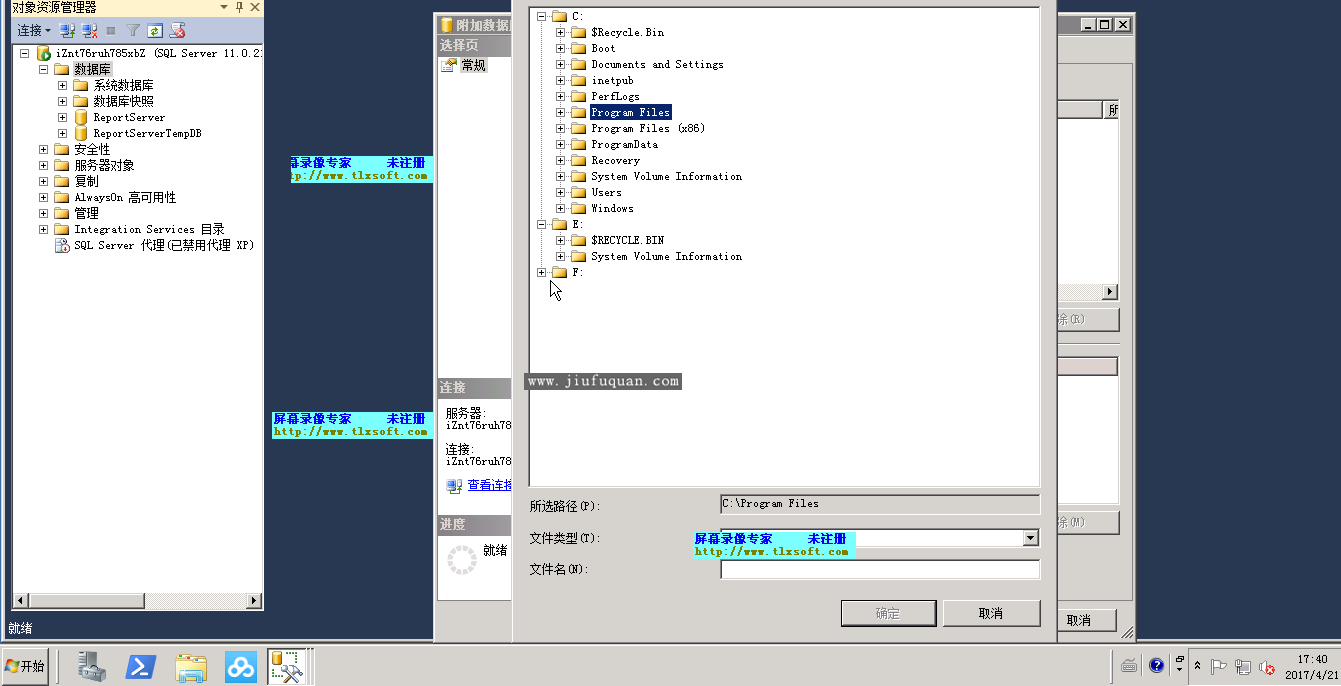This screenshot has height=686, width=1341.
Task: Collapse the C: drive node
Action: click(x=542, y=16)
